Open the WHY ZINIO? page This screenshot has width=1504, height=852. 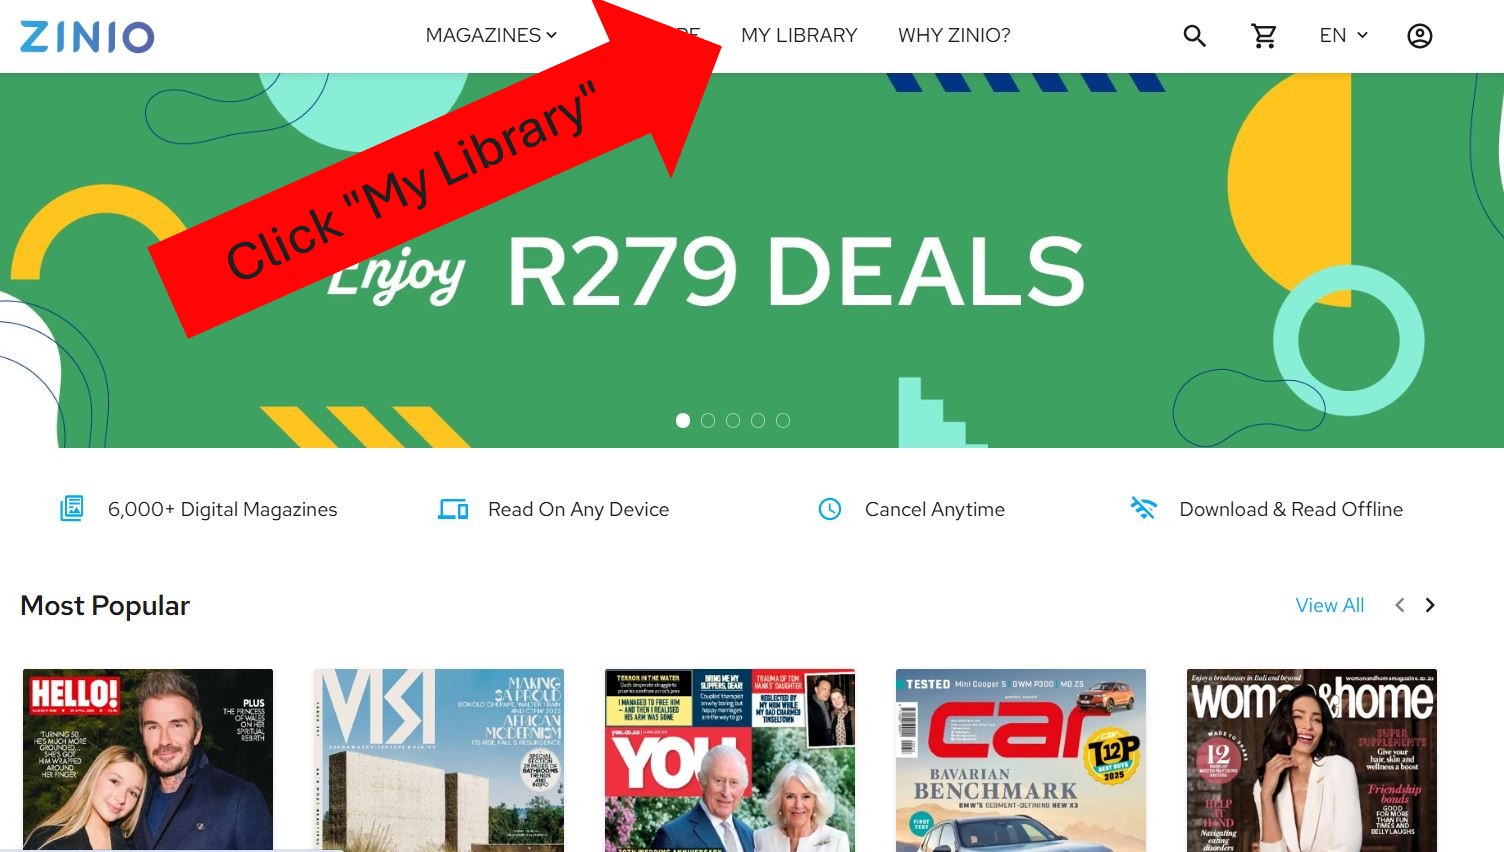point(954,35)
